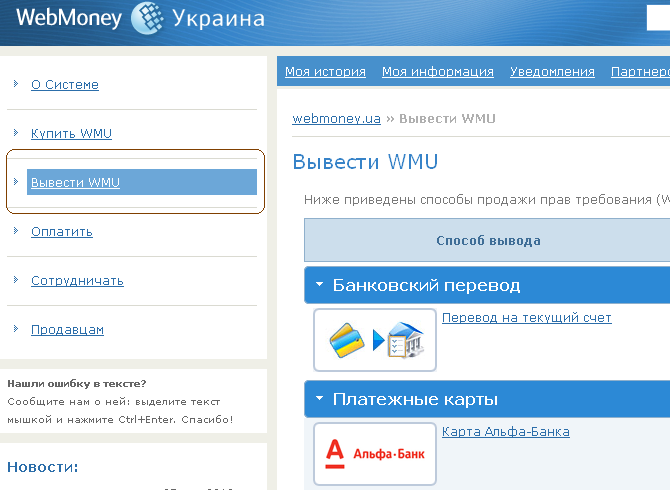
Task: Collapse the Банковский перевод section arrow
Action: click(319, 284)
